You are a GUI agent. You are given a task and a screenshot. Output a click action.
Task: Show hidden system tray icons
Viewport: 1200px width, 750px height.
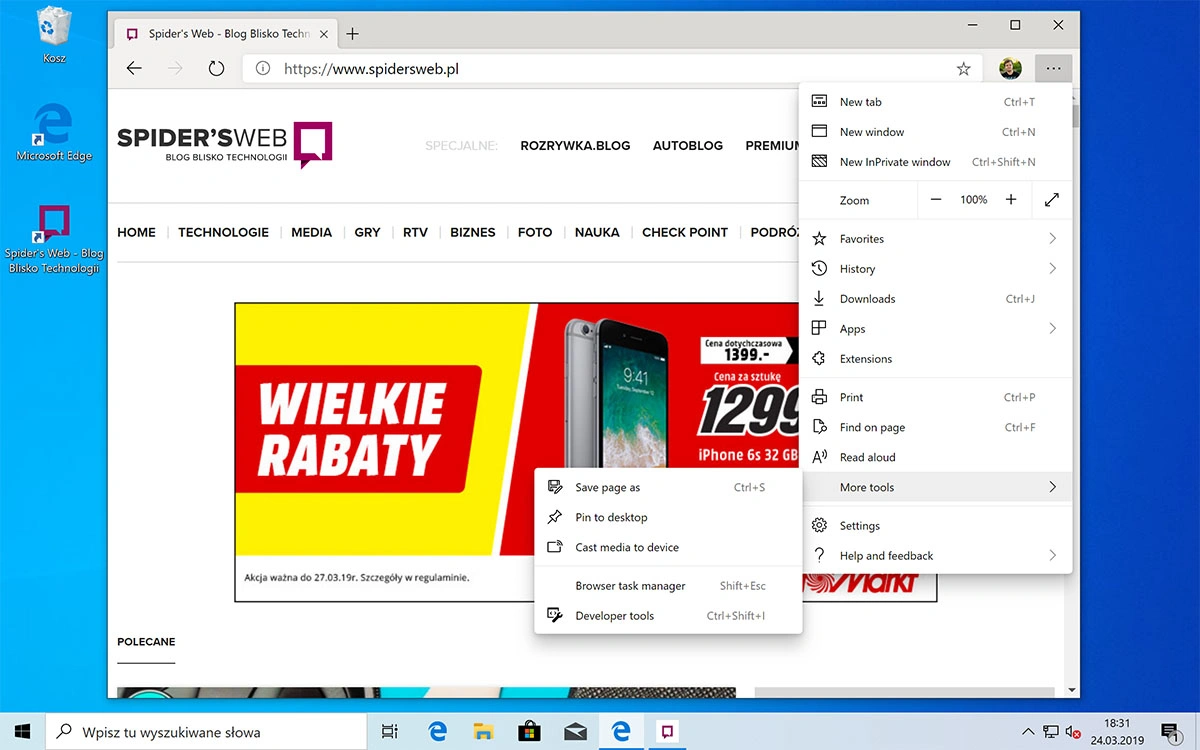(x=1027, y=732)
